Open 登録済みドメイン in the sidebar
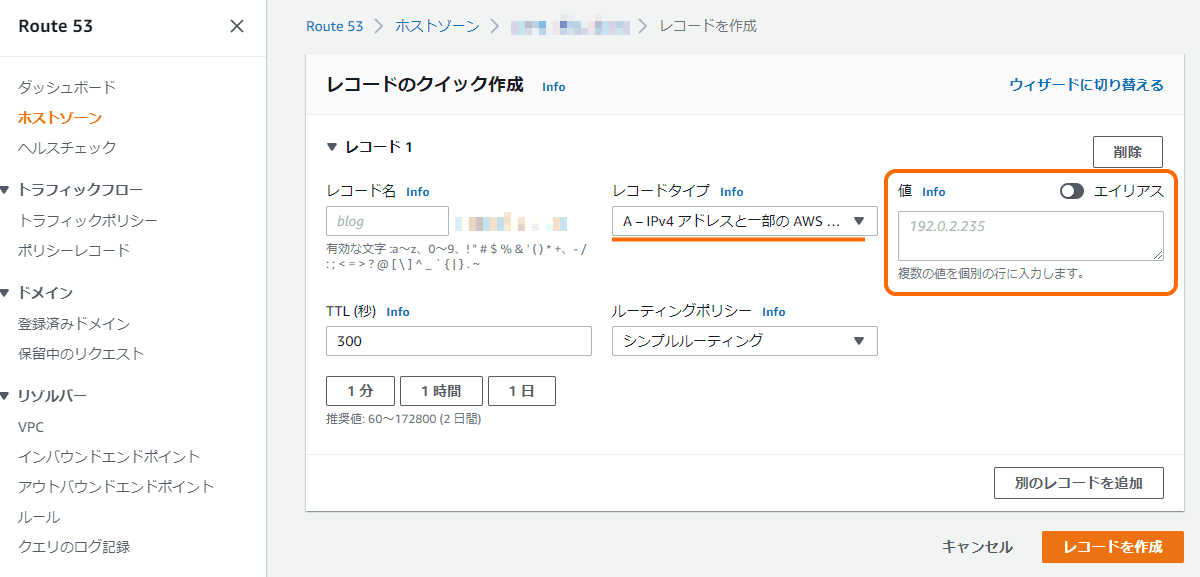The width and height of the screenshot is (1200, 577). (x=74, y=324)
